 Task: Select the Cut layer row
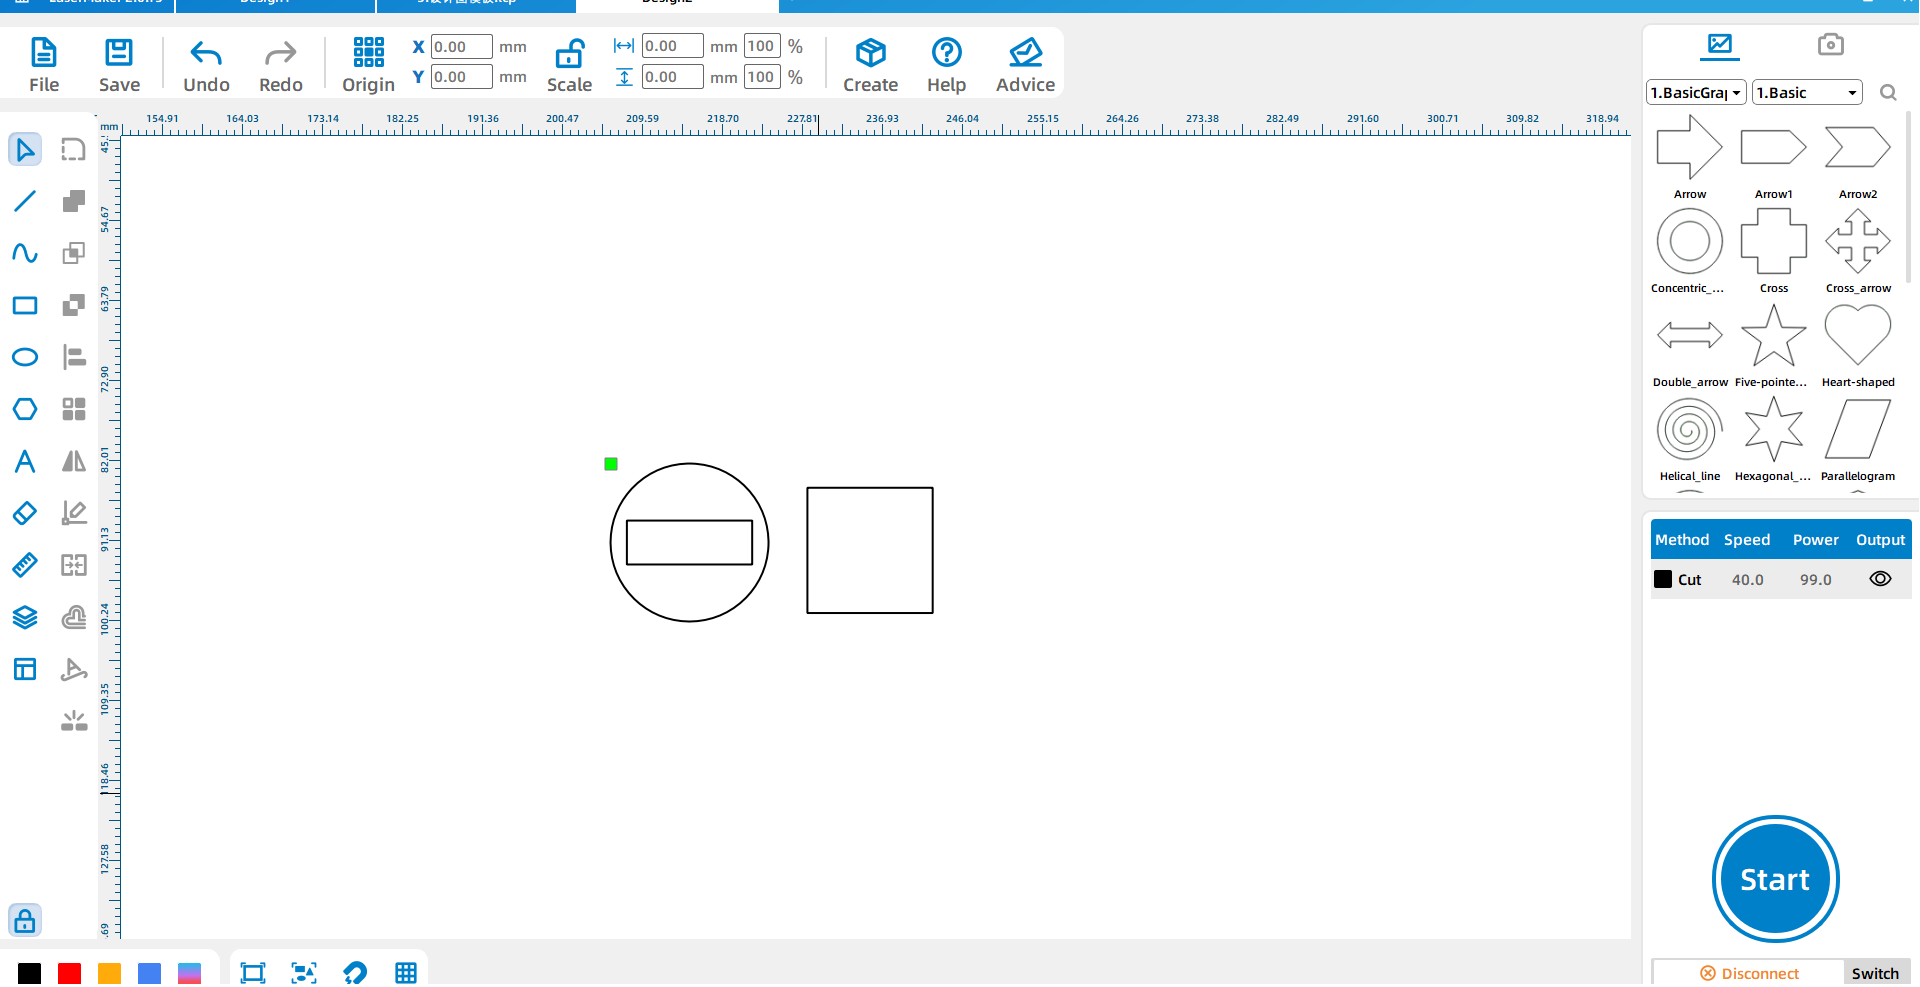click(1780, 579)
